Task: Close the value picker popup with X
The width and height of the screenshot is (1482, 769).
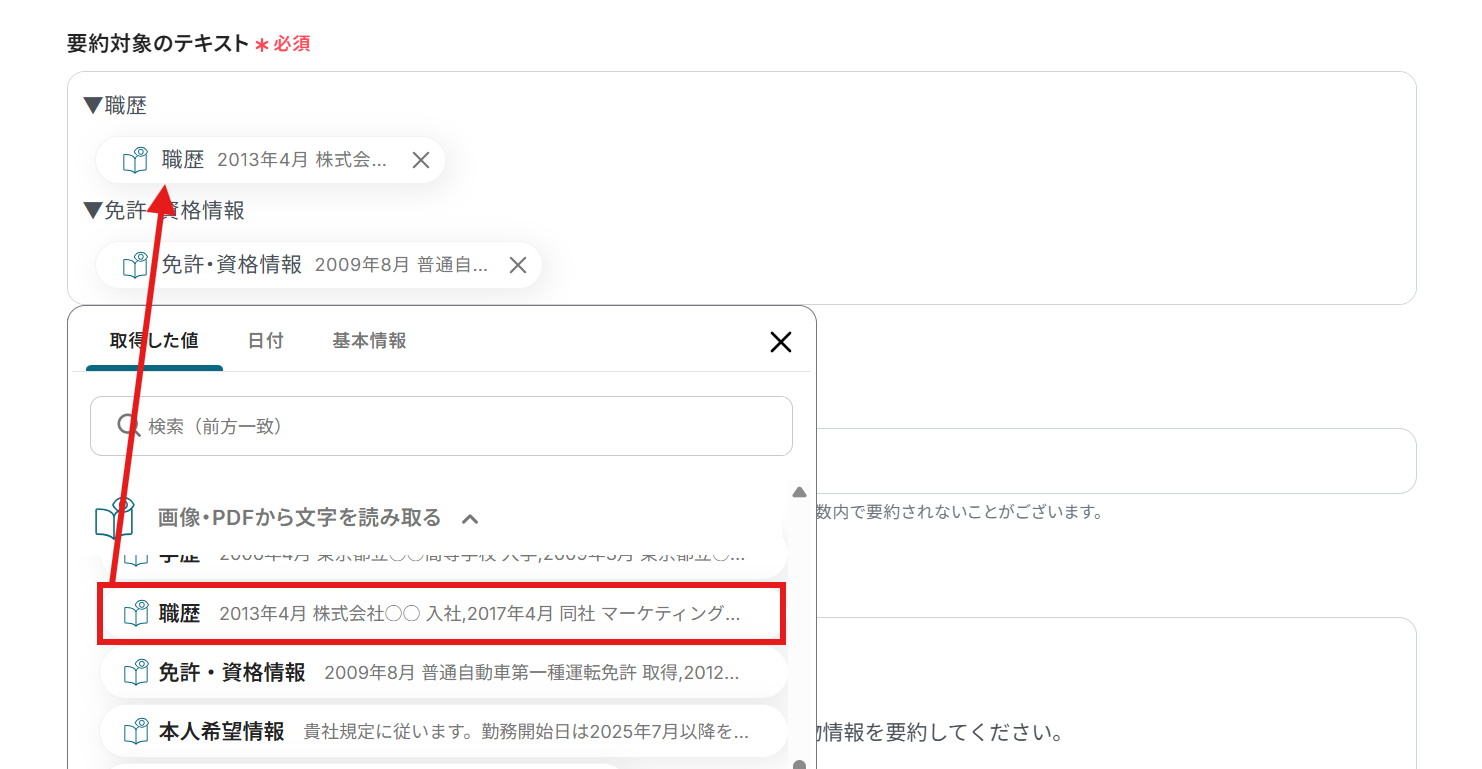Action: (781, 342)
